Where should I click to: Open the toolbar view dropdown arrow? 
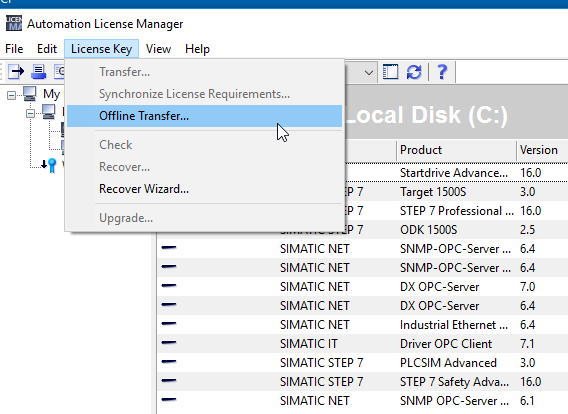(369, 72)
